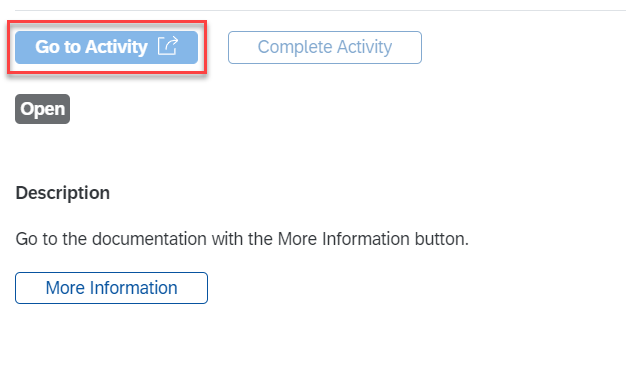Viewport: 626px width, 366px height.
Task: Click the horizontal divider line at top
Action: (320, 10)
